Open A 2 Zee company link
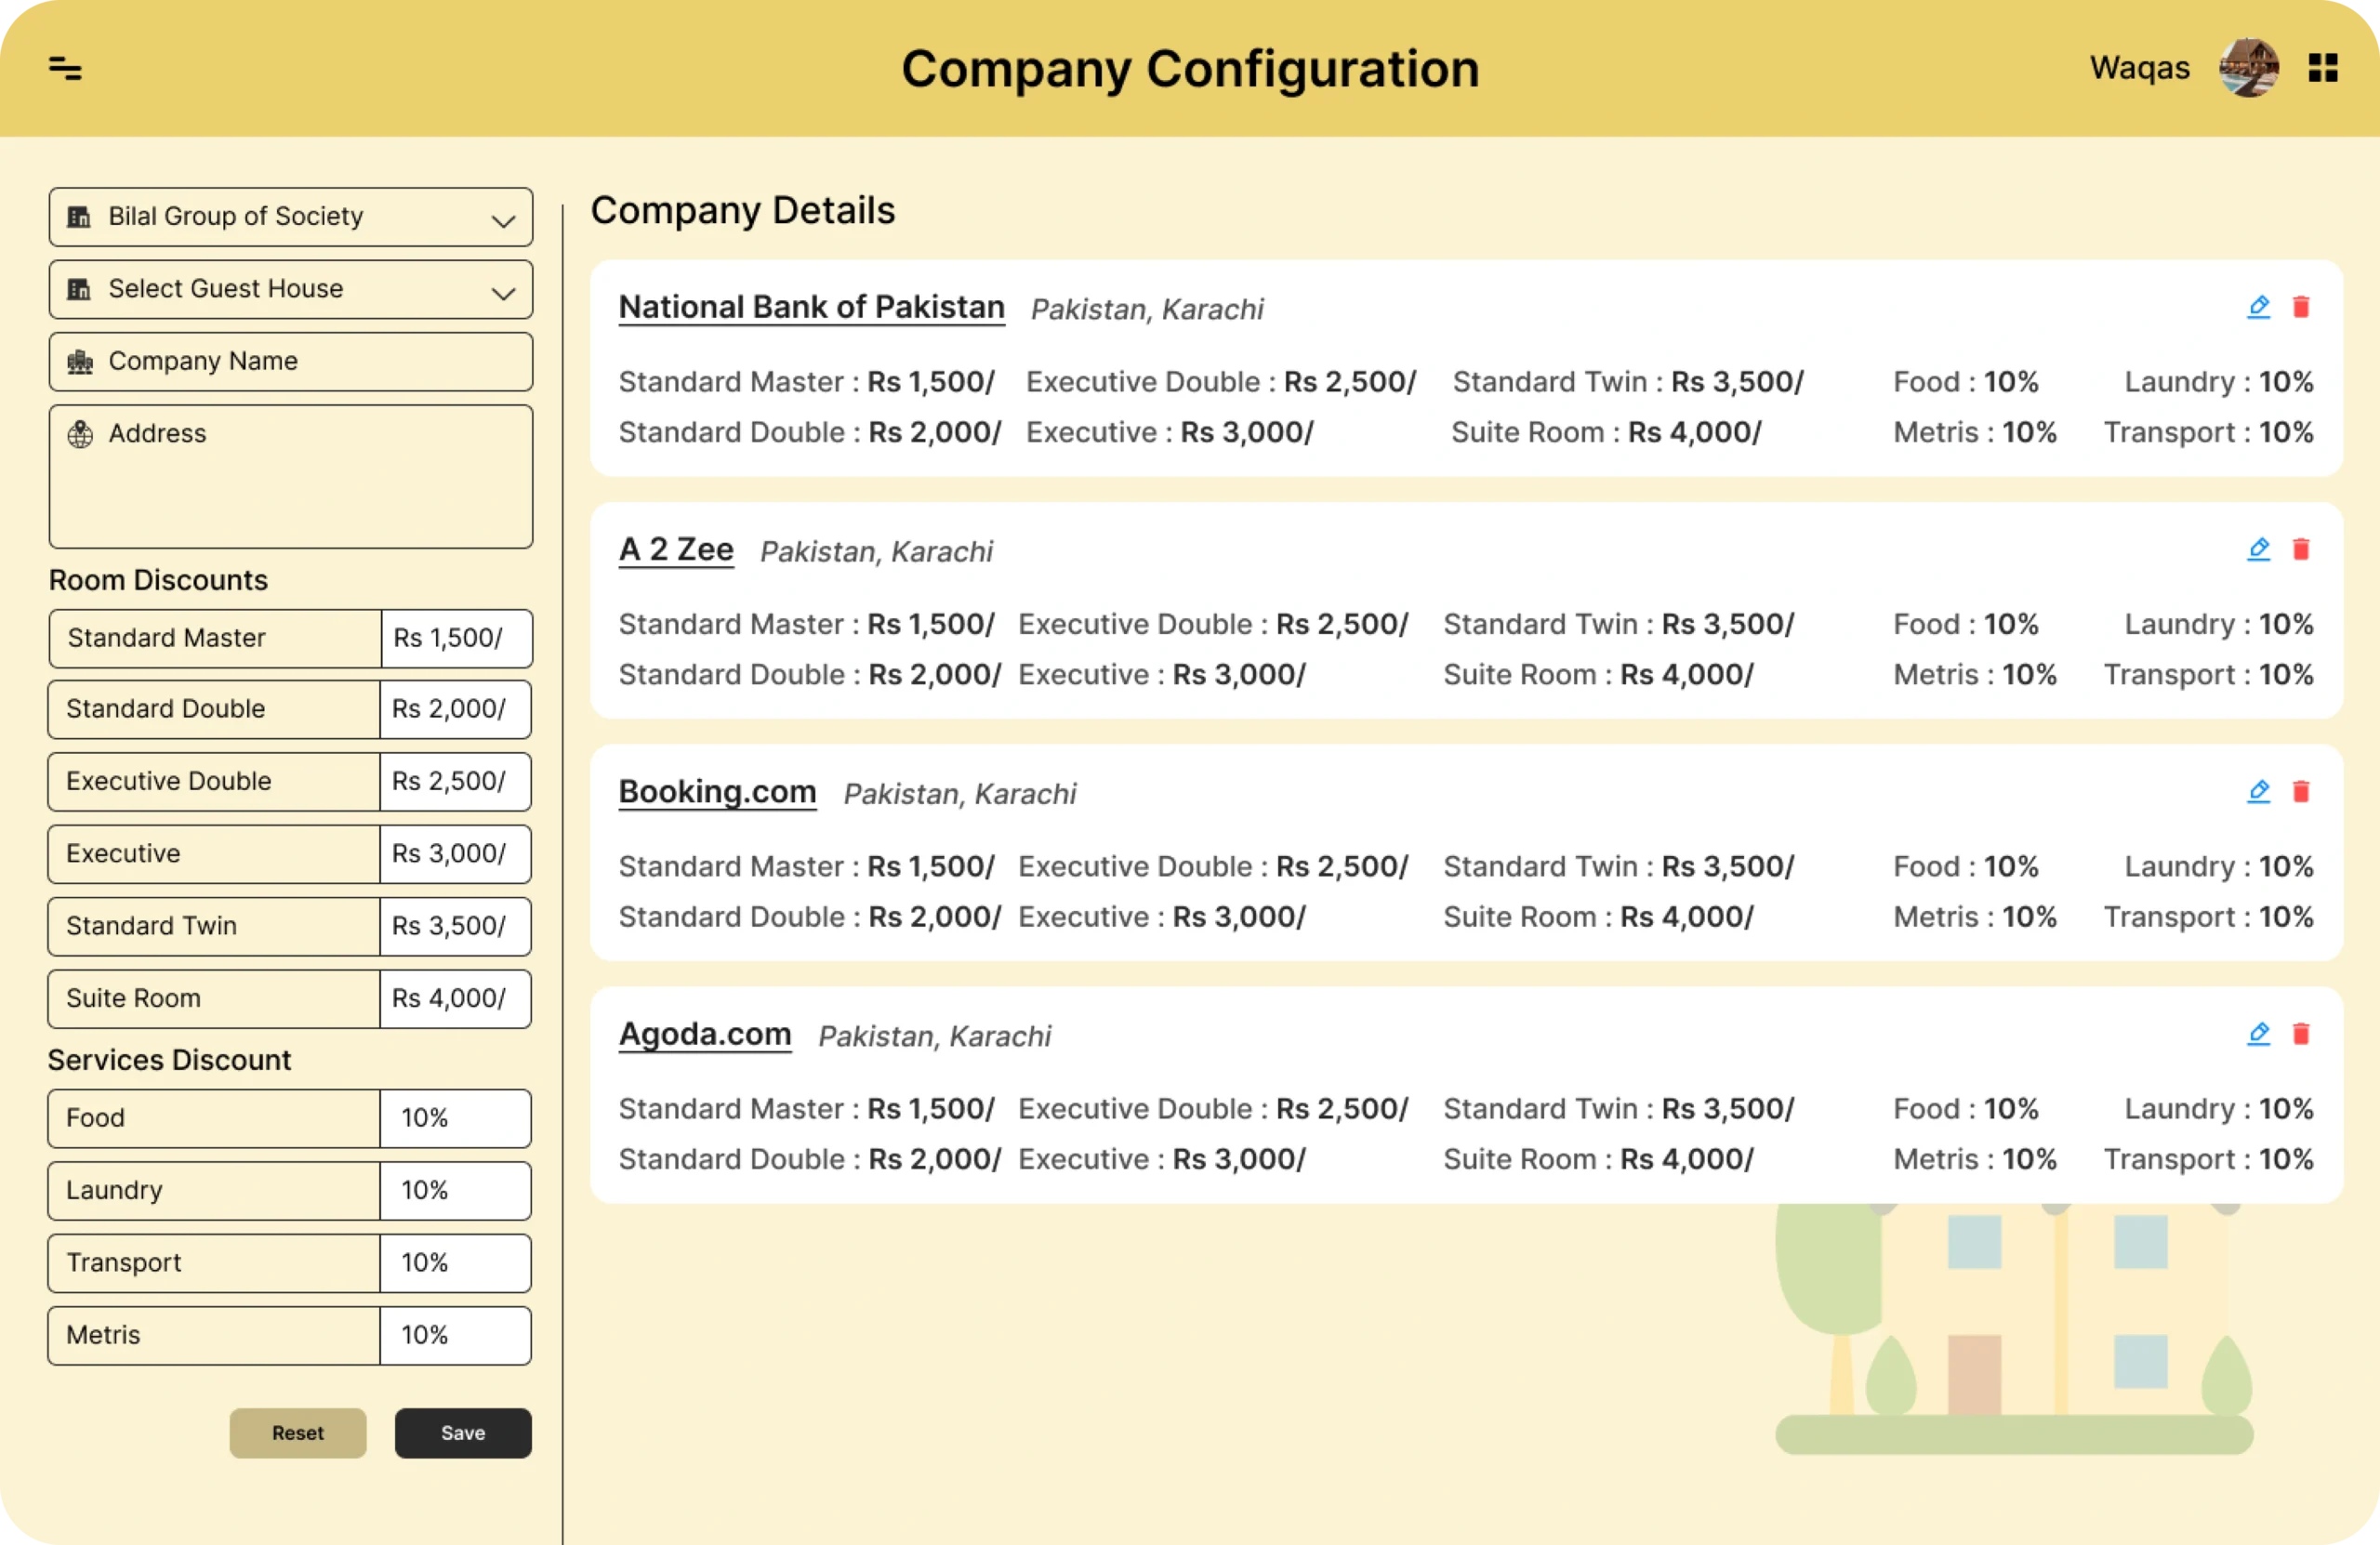This screenshot has width=2380, height=1545. click(676, 549)
